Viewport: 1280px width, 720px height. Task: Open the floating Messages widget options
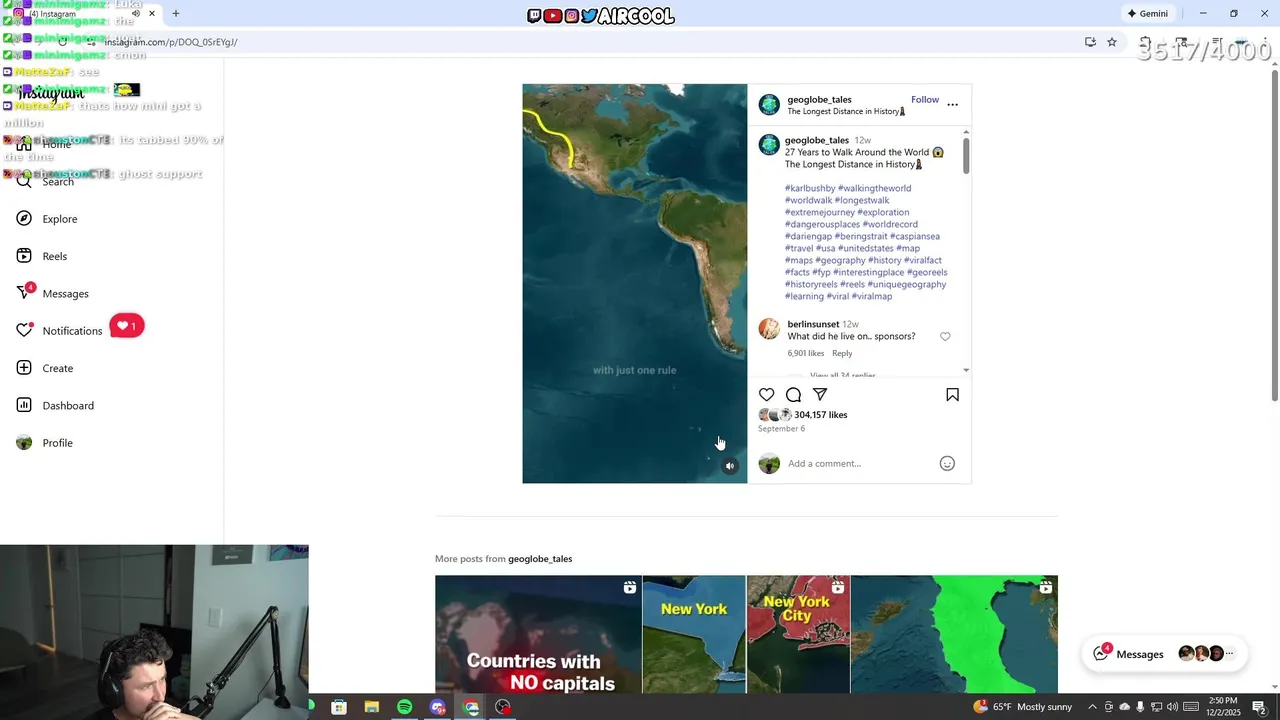(1230, 654)
